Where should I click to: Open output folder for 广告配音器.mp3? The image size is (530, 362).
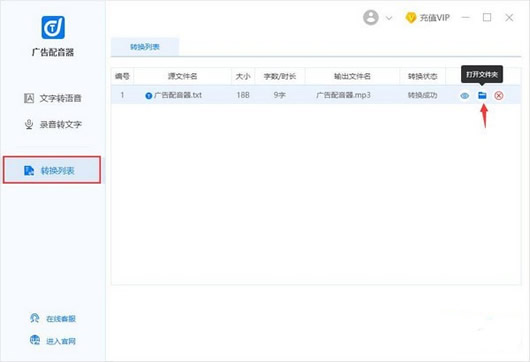click(x=482, y=95)
